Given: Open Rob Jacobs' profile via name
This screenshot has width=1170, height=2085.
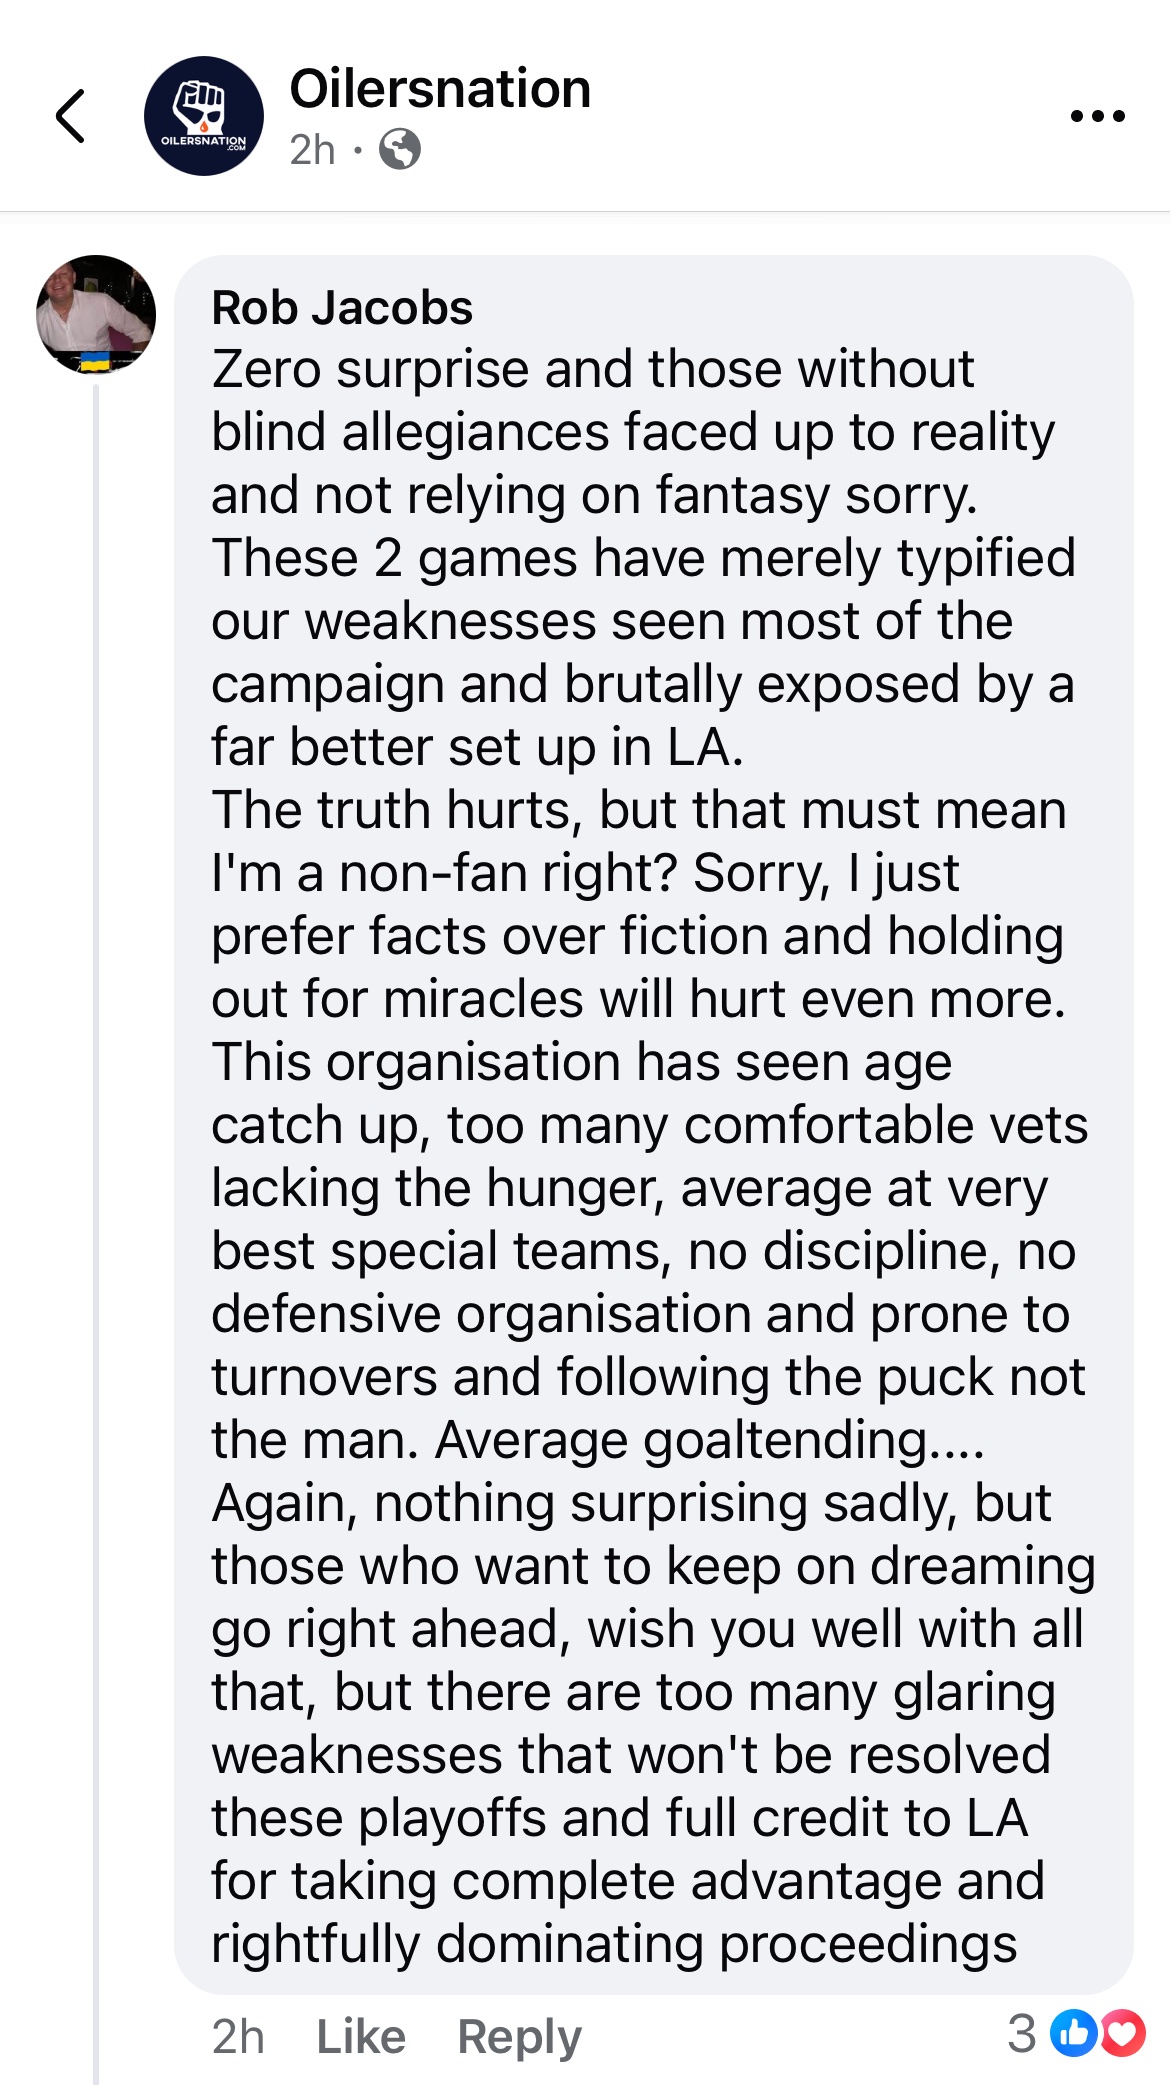Looking at the screenshot, I should click(x=342, y=308).
